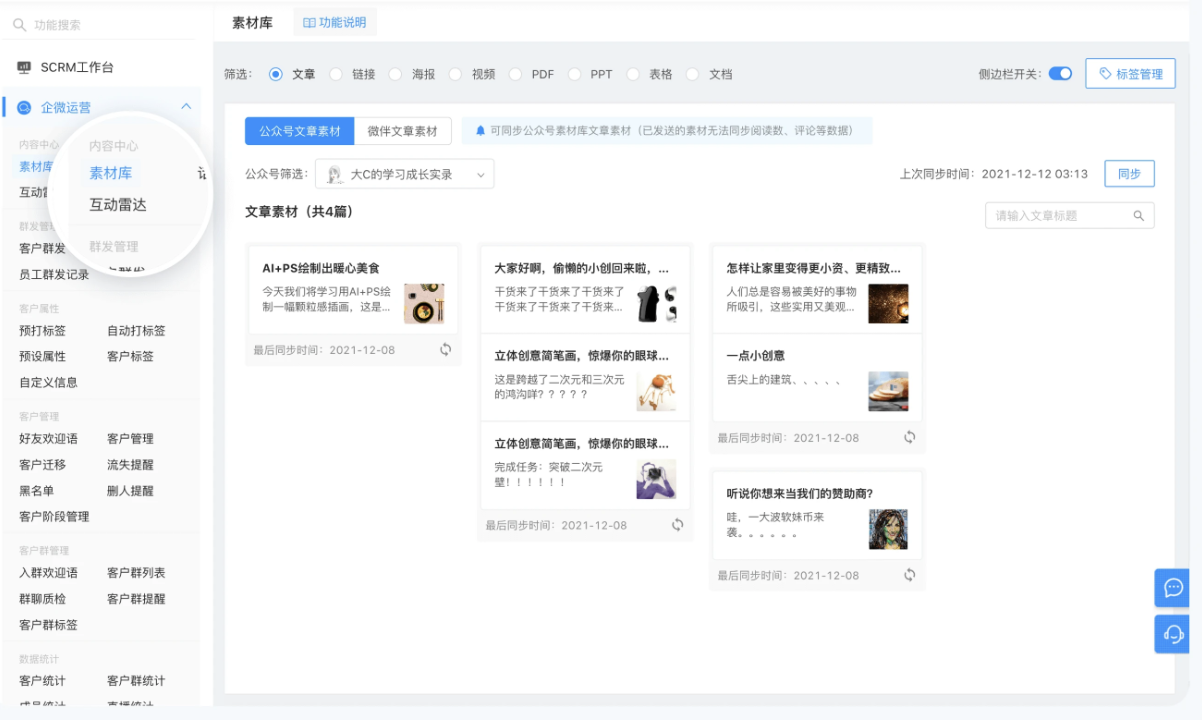Select the 视频 filter radio button
The image size is (1202, 720).
(456, 74)
